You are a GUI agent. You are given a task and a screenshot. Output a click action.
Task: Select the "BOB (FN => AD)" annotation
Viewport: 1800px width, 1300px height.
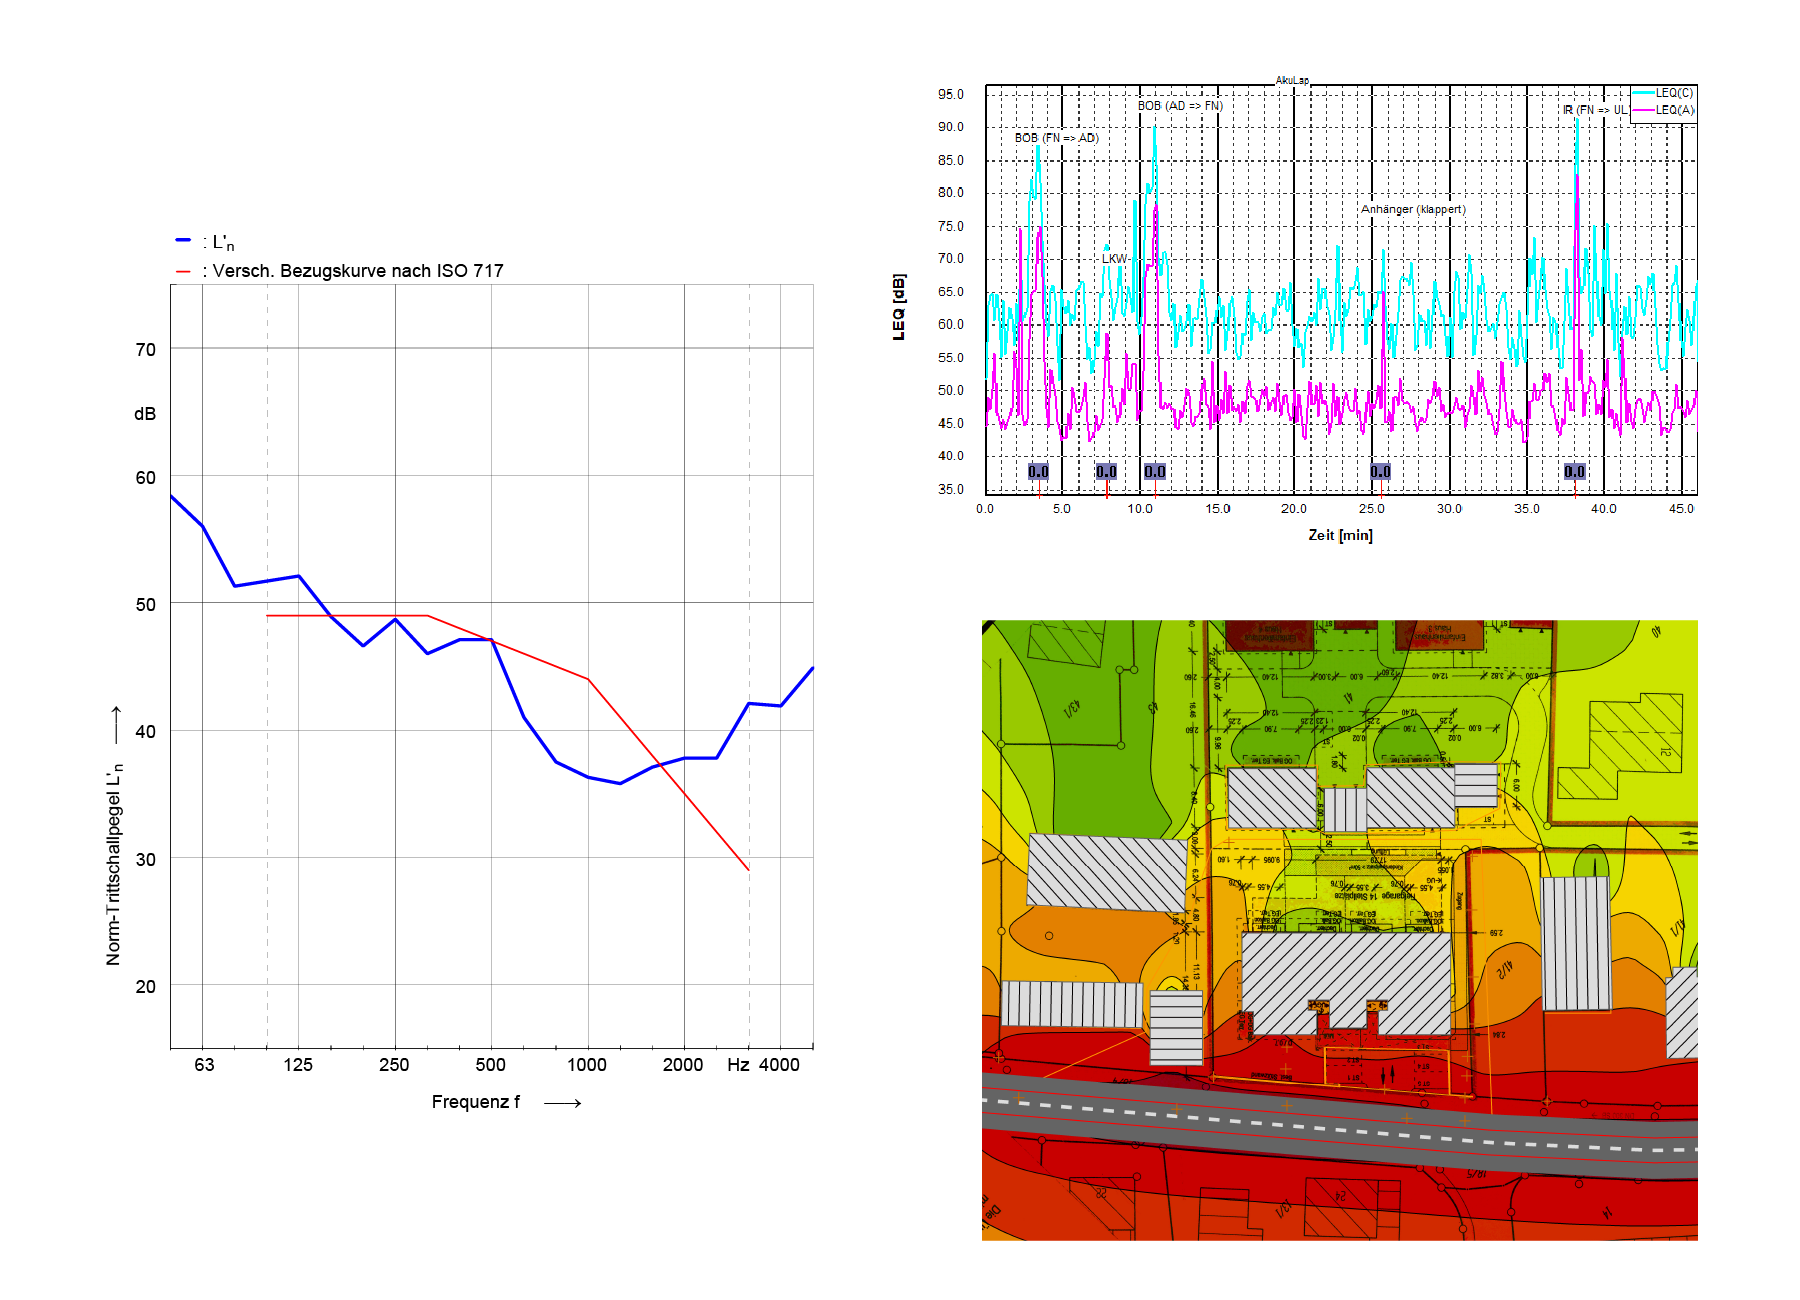pos(1056,138)
